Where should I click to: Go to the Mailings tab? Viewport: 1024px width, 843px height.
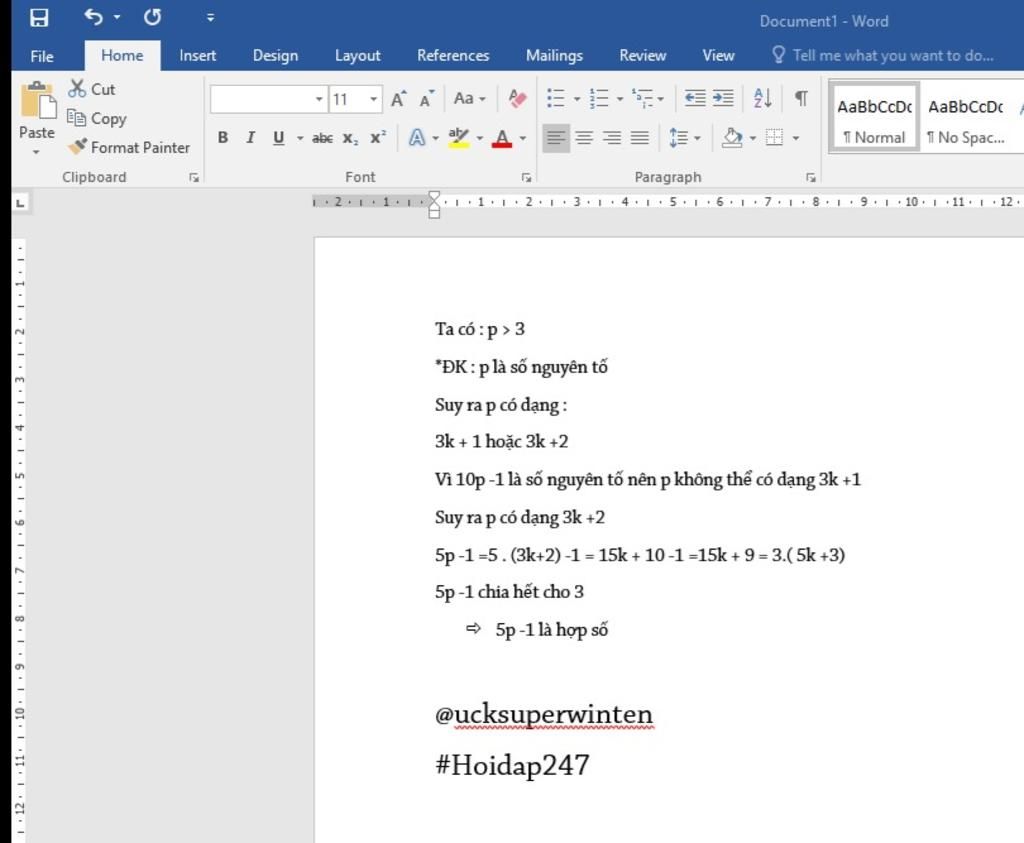click(554, 56)
